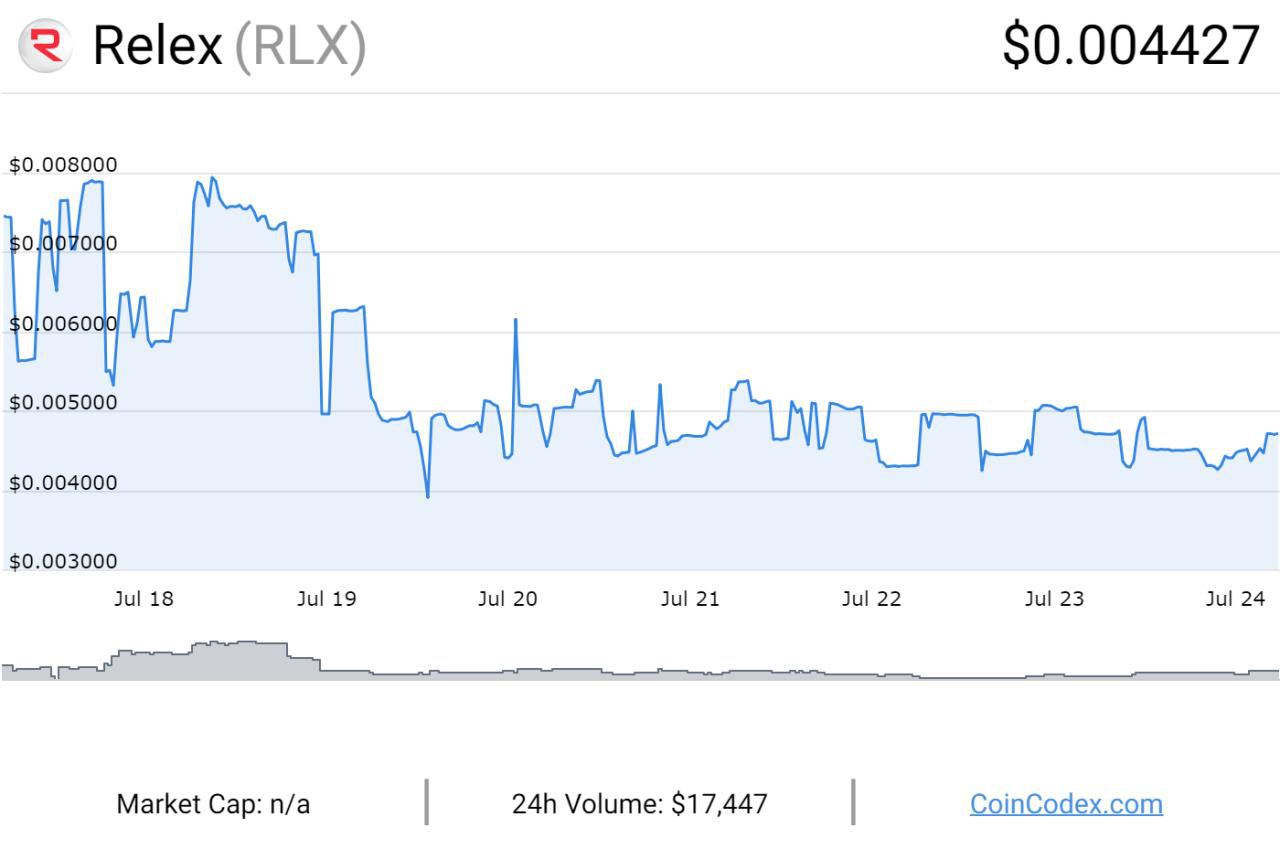Select the $0.004427 current price
Image resolution: width=1280 pixels, height=859 pixels.
1131,46
